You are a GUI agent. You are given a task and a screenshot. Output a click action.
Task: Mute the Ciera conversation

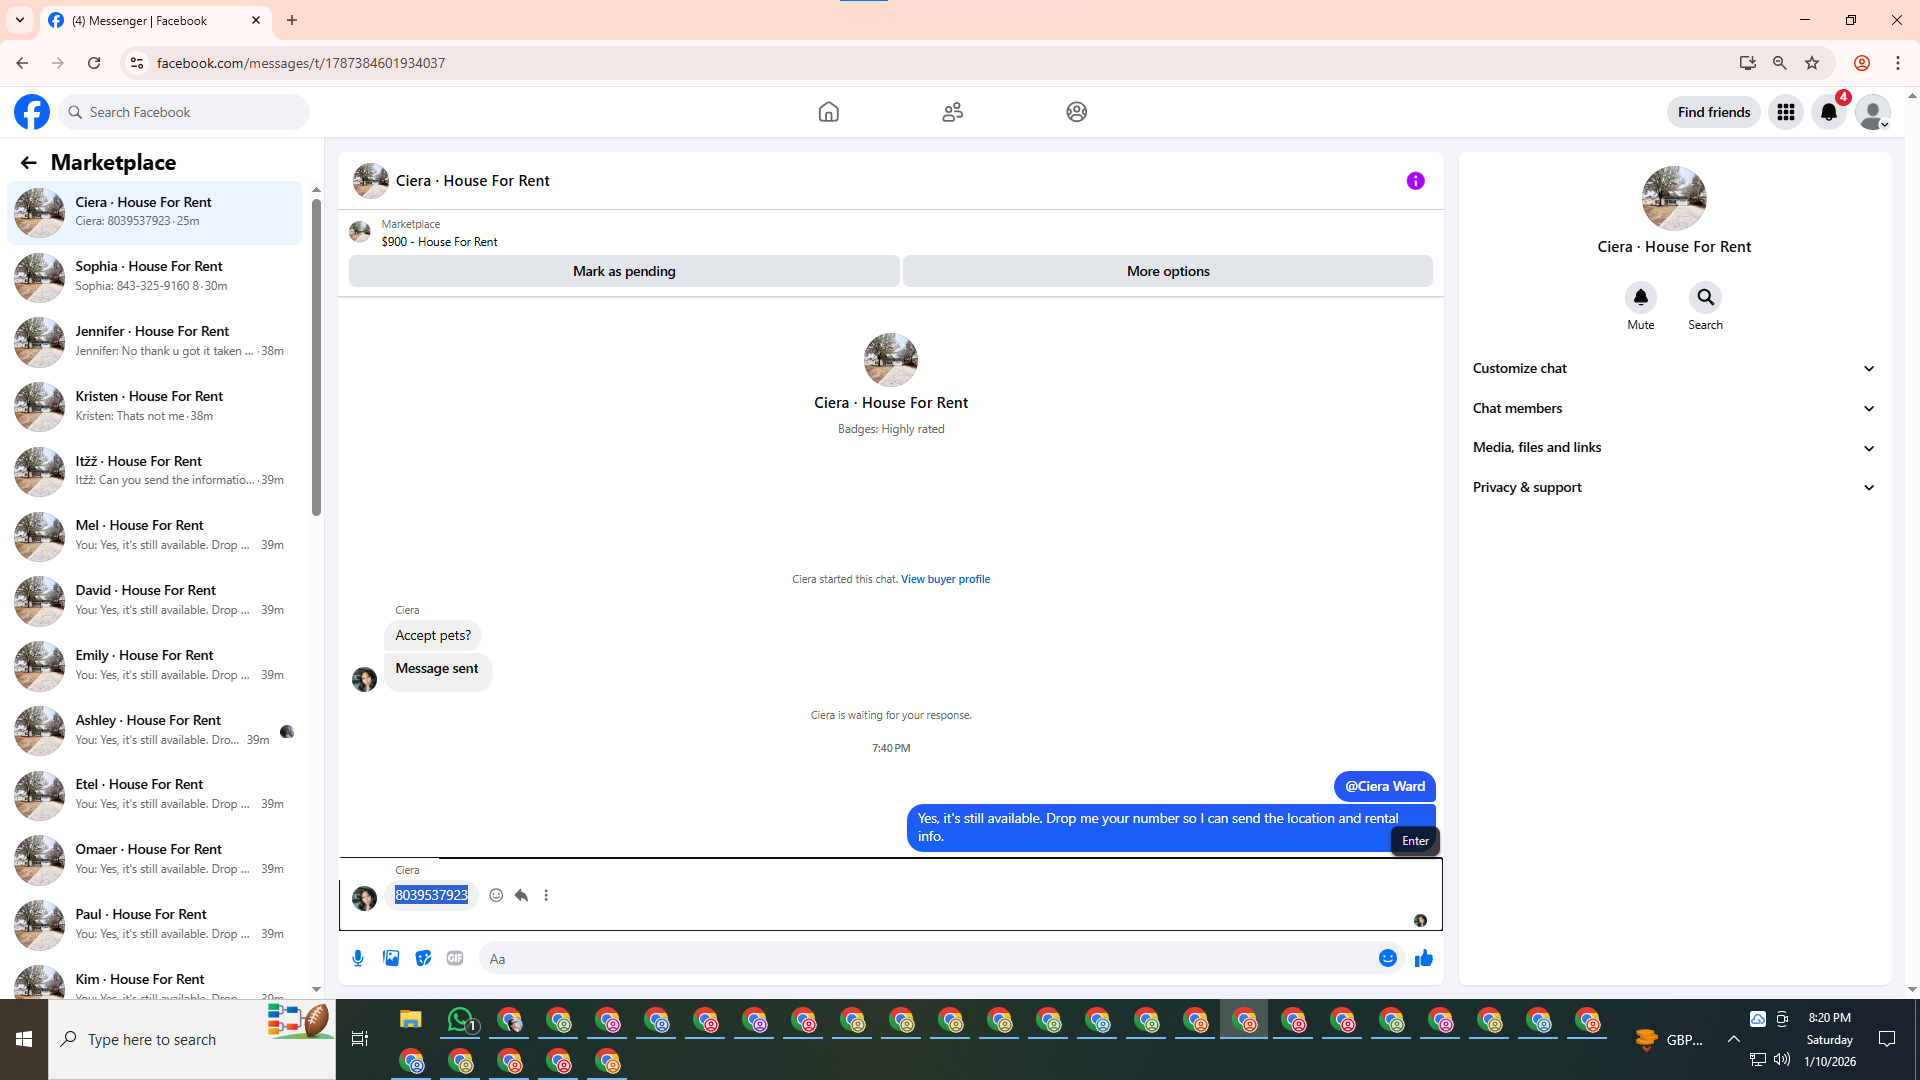pos(1640,298)
